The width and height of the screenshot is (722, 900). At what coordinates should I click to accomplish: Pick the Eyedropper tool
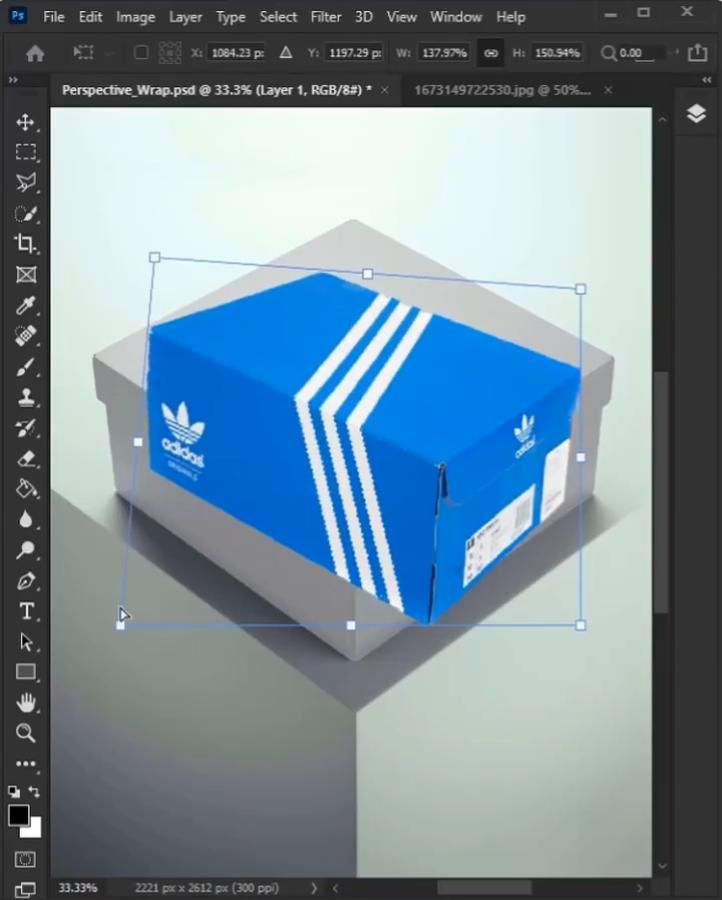click(25, 305)
